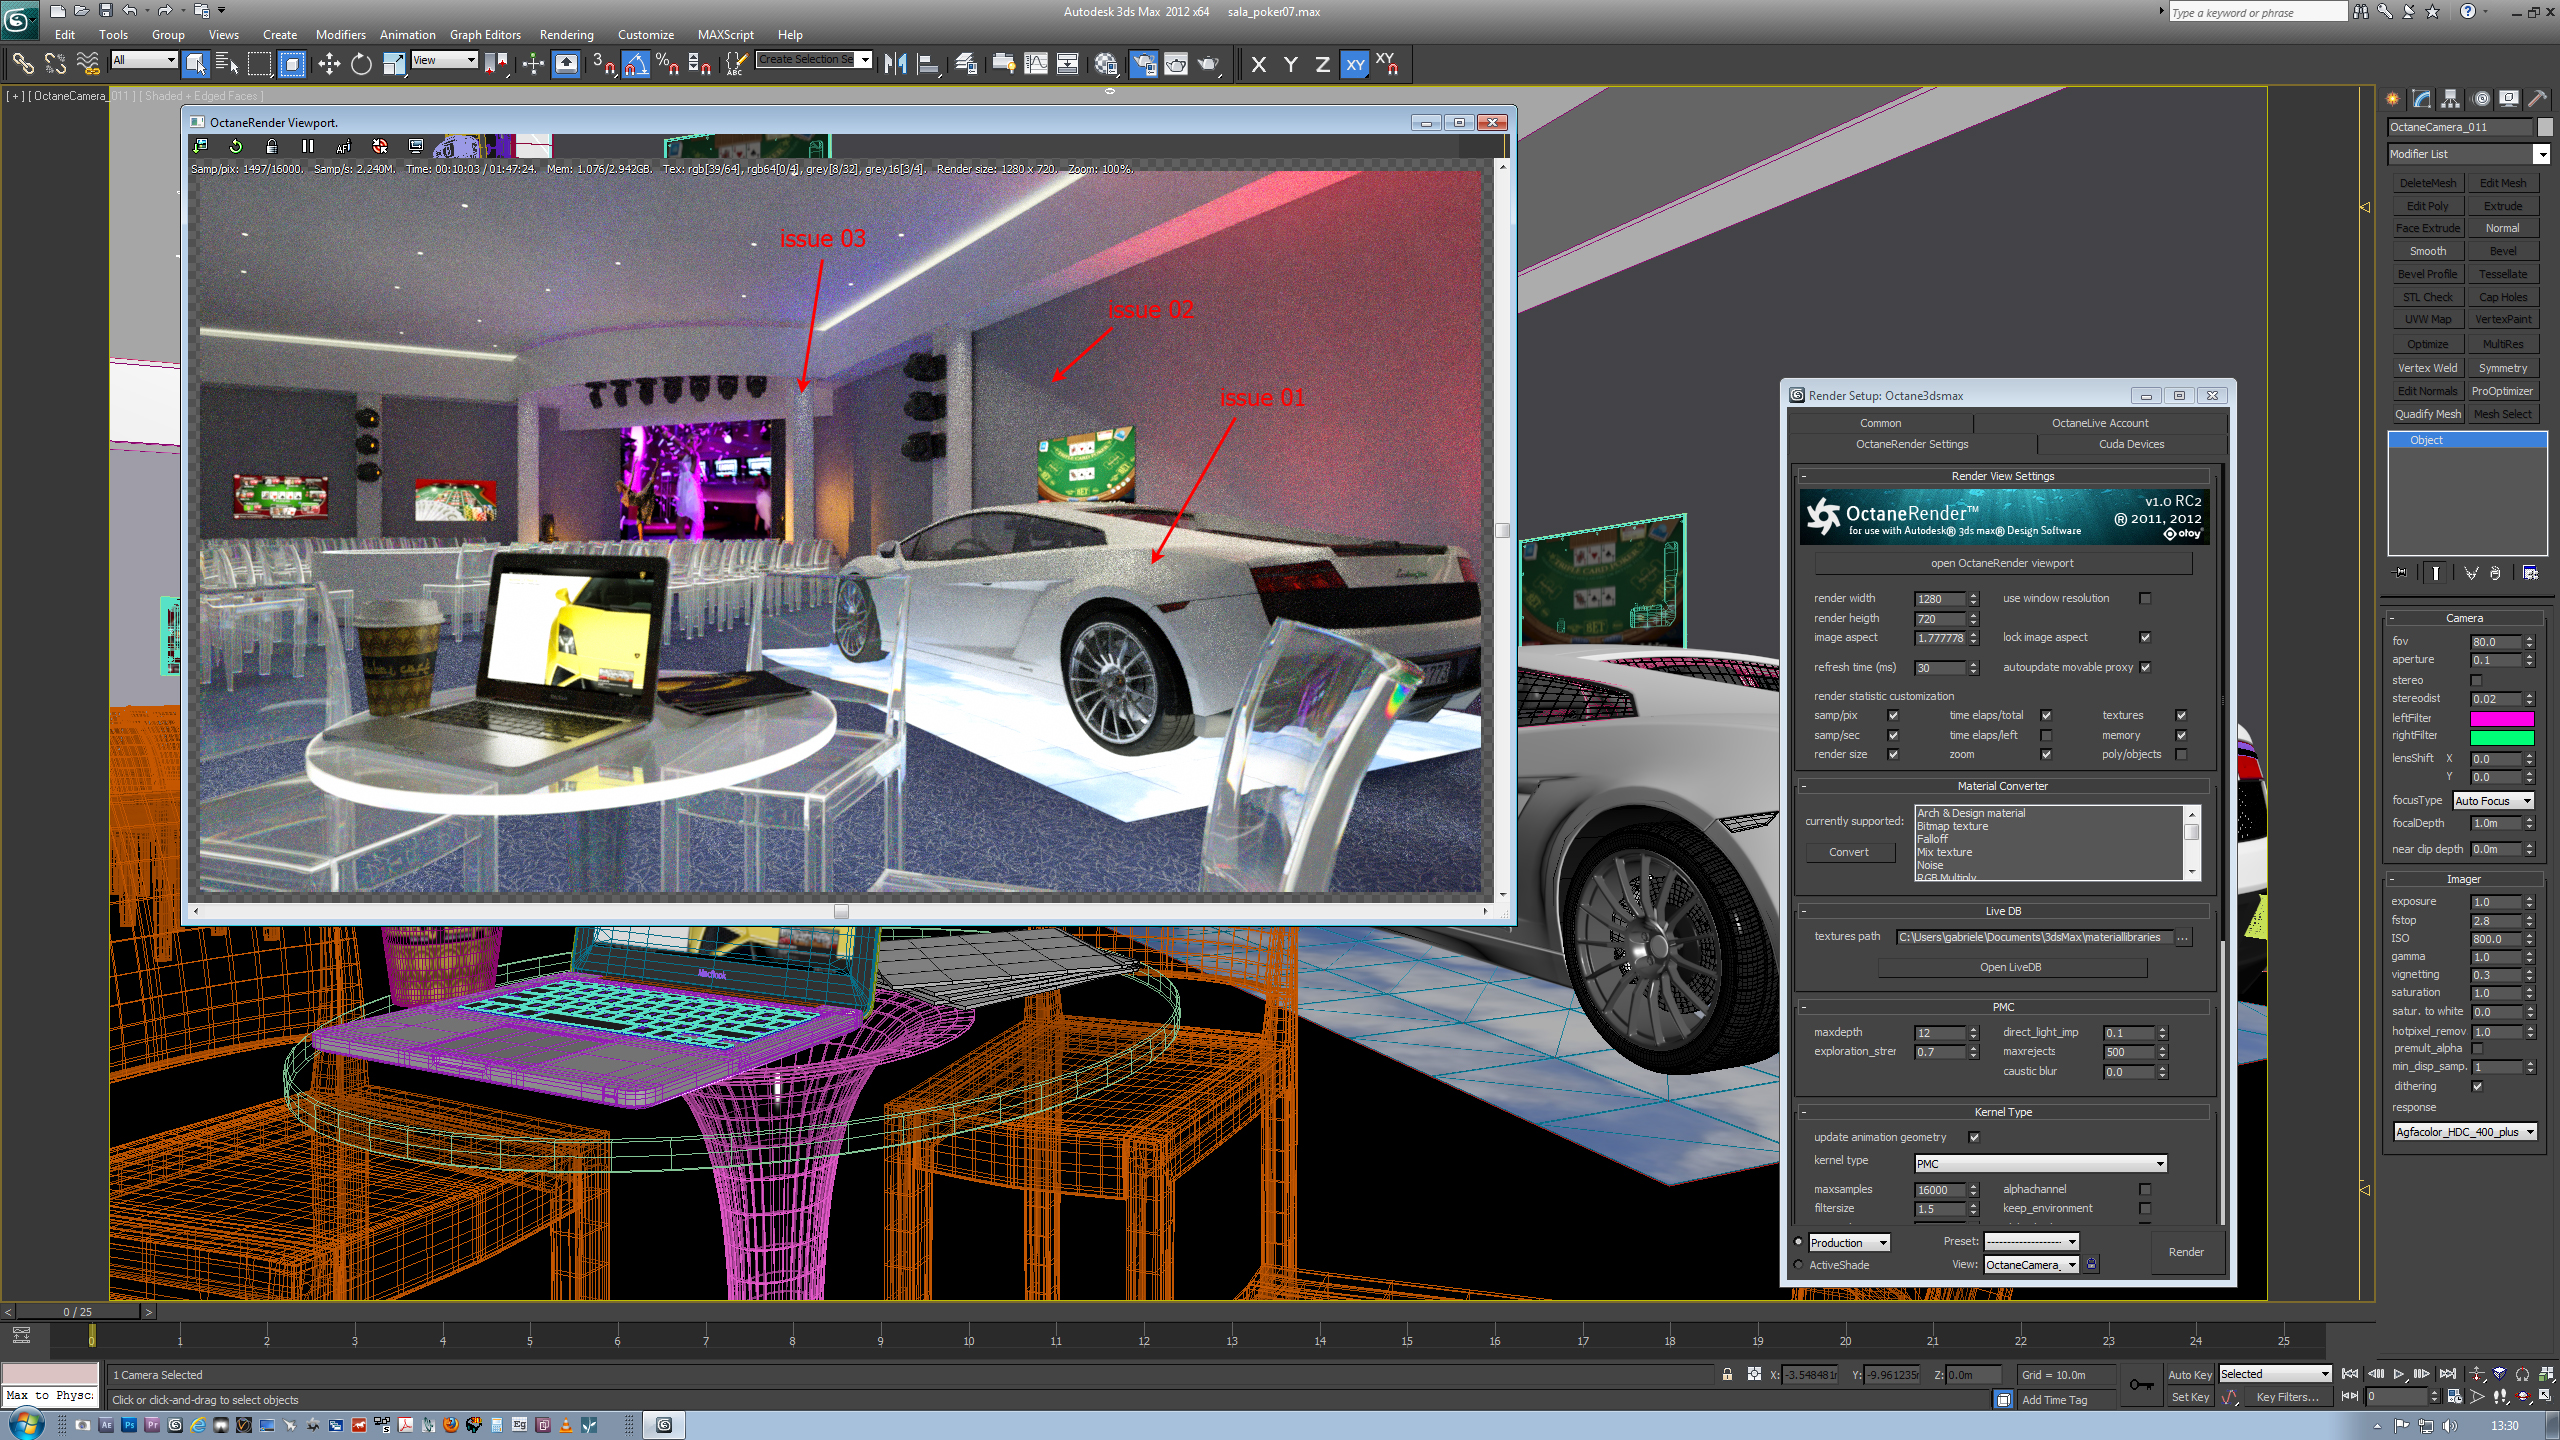Activate the Rotate tool
This screenshot has height=1440, width=2560.
pos(361,65)
